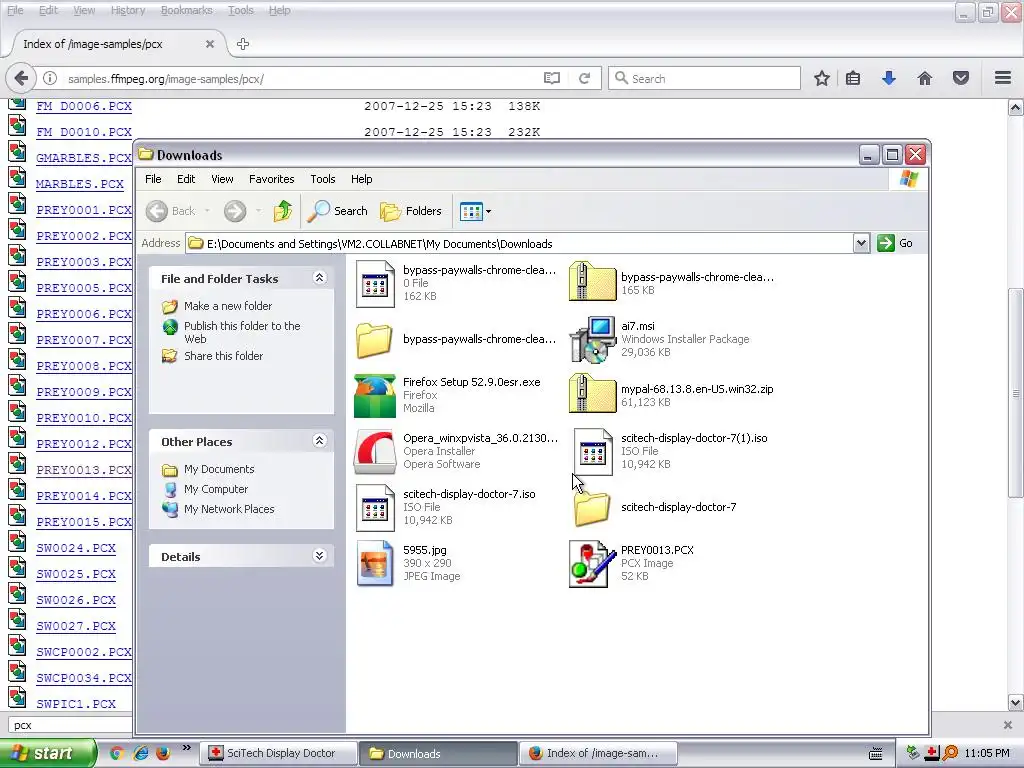Select the bypass-paywalls 165 KB zip icon
The width and height of the screenshot is (1024, 768).
pyautogui.click(x=592, y=281)
